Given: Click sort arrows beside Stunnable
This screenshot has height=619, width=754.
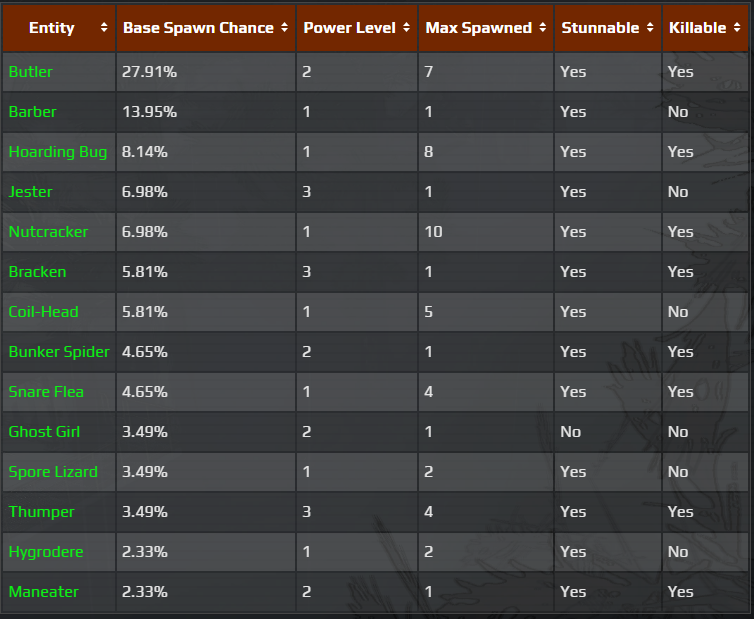Looking at the screenshot, I should [x=650, y=28].
